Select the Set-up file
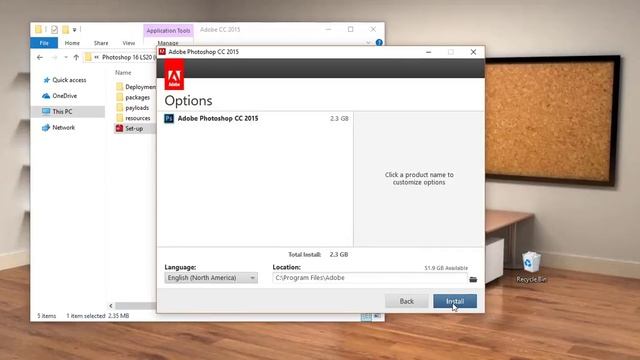Screen dimensions: 640x360 tap(135, 128)
